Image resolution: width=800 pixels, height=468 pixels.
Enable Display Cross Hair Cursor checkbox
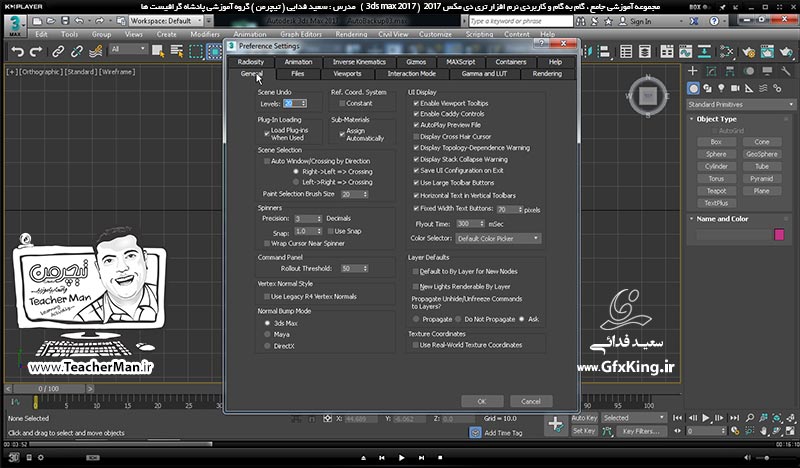tap(416, 137)
